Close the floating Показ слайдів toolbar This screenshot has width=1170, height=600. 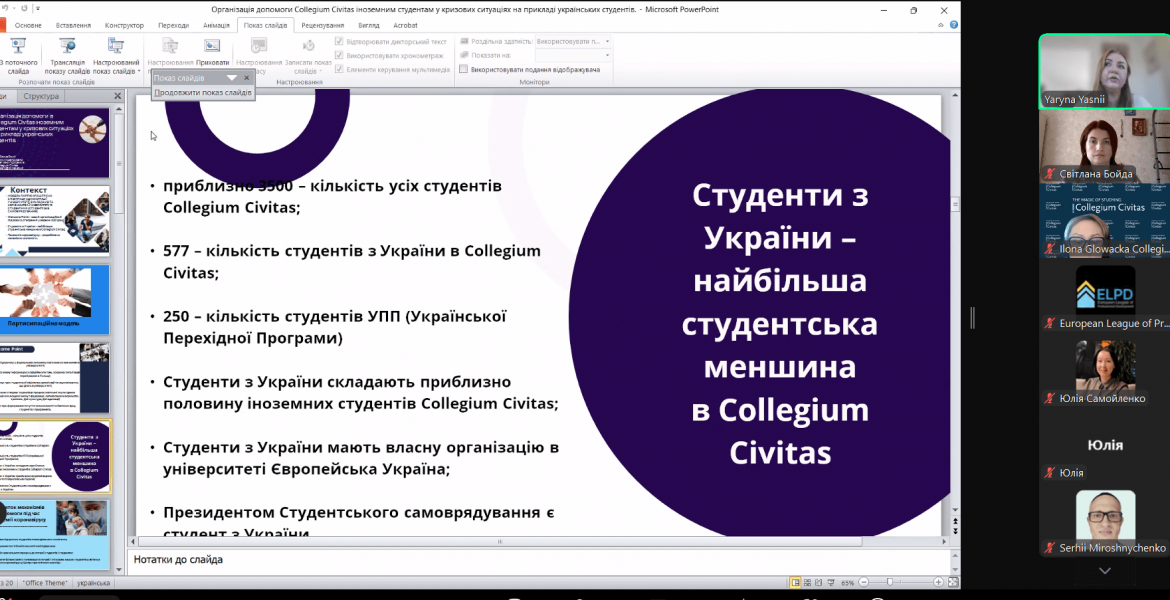247,78
